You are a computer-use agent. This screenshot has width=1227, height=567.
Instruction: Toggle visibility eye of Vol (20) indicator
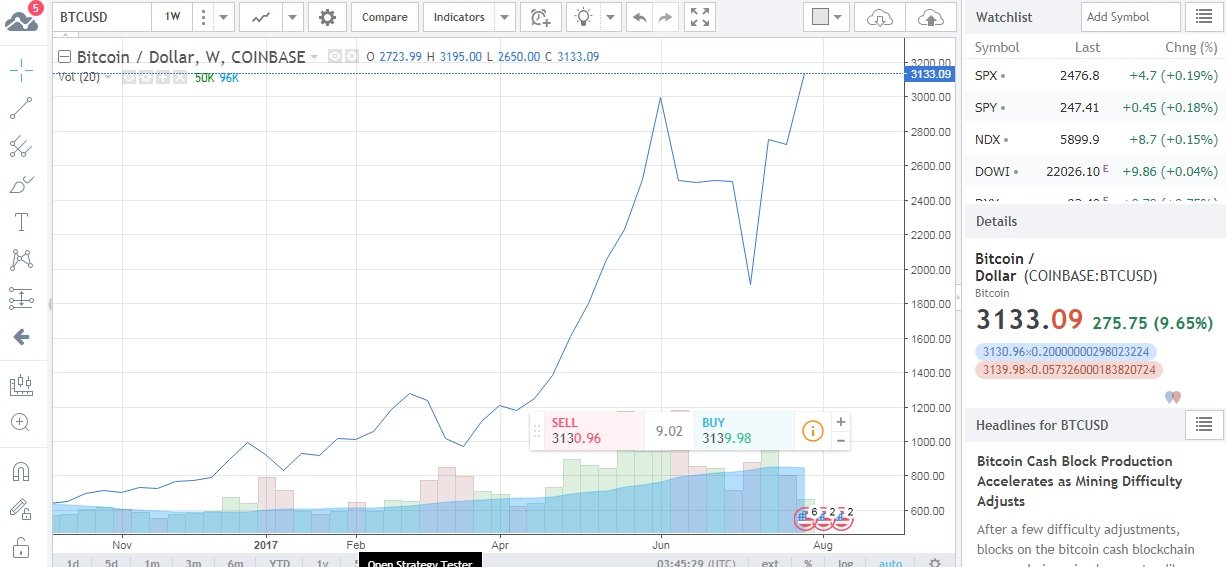pyautogui.click(x=129, y=77)
